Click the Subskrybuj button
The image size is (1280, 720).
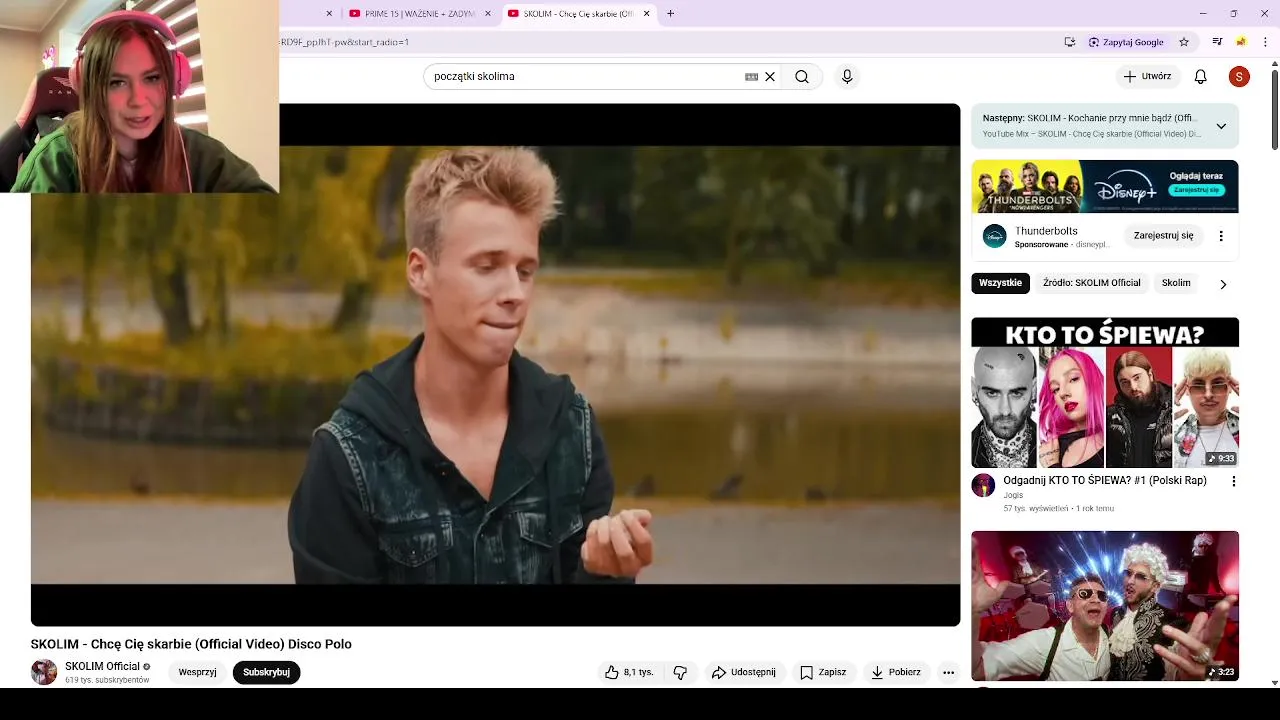click(x=266, y=672)
